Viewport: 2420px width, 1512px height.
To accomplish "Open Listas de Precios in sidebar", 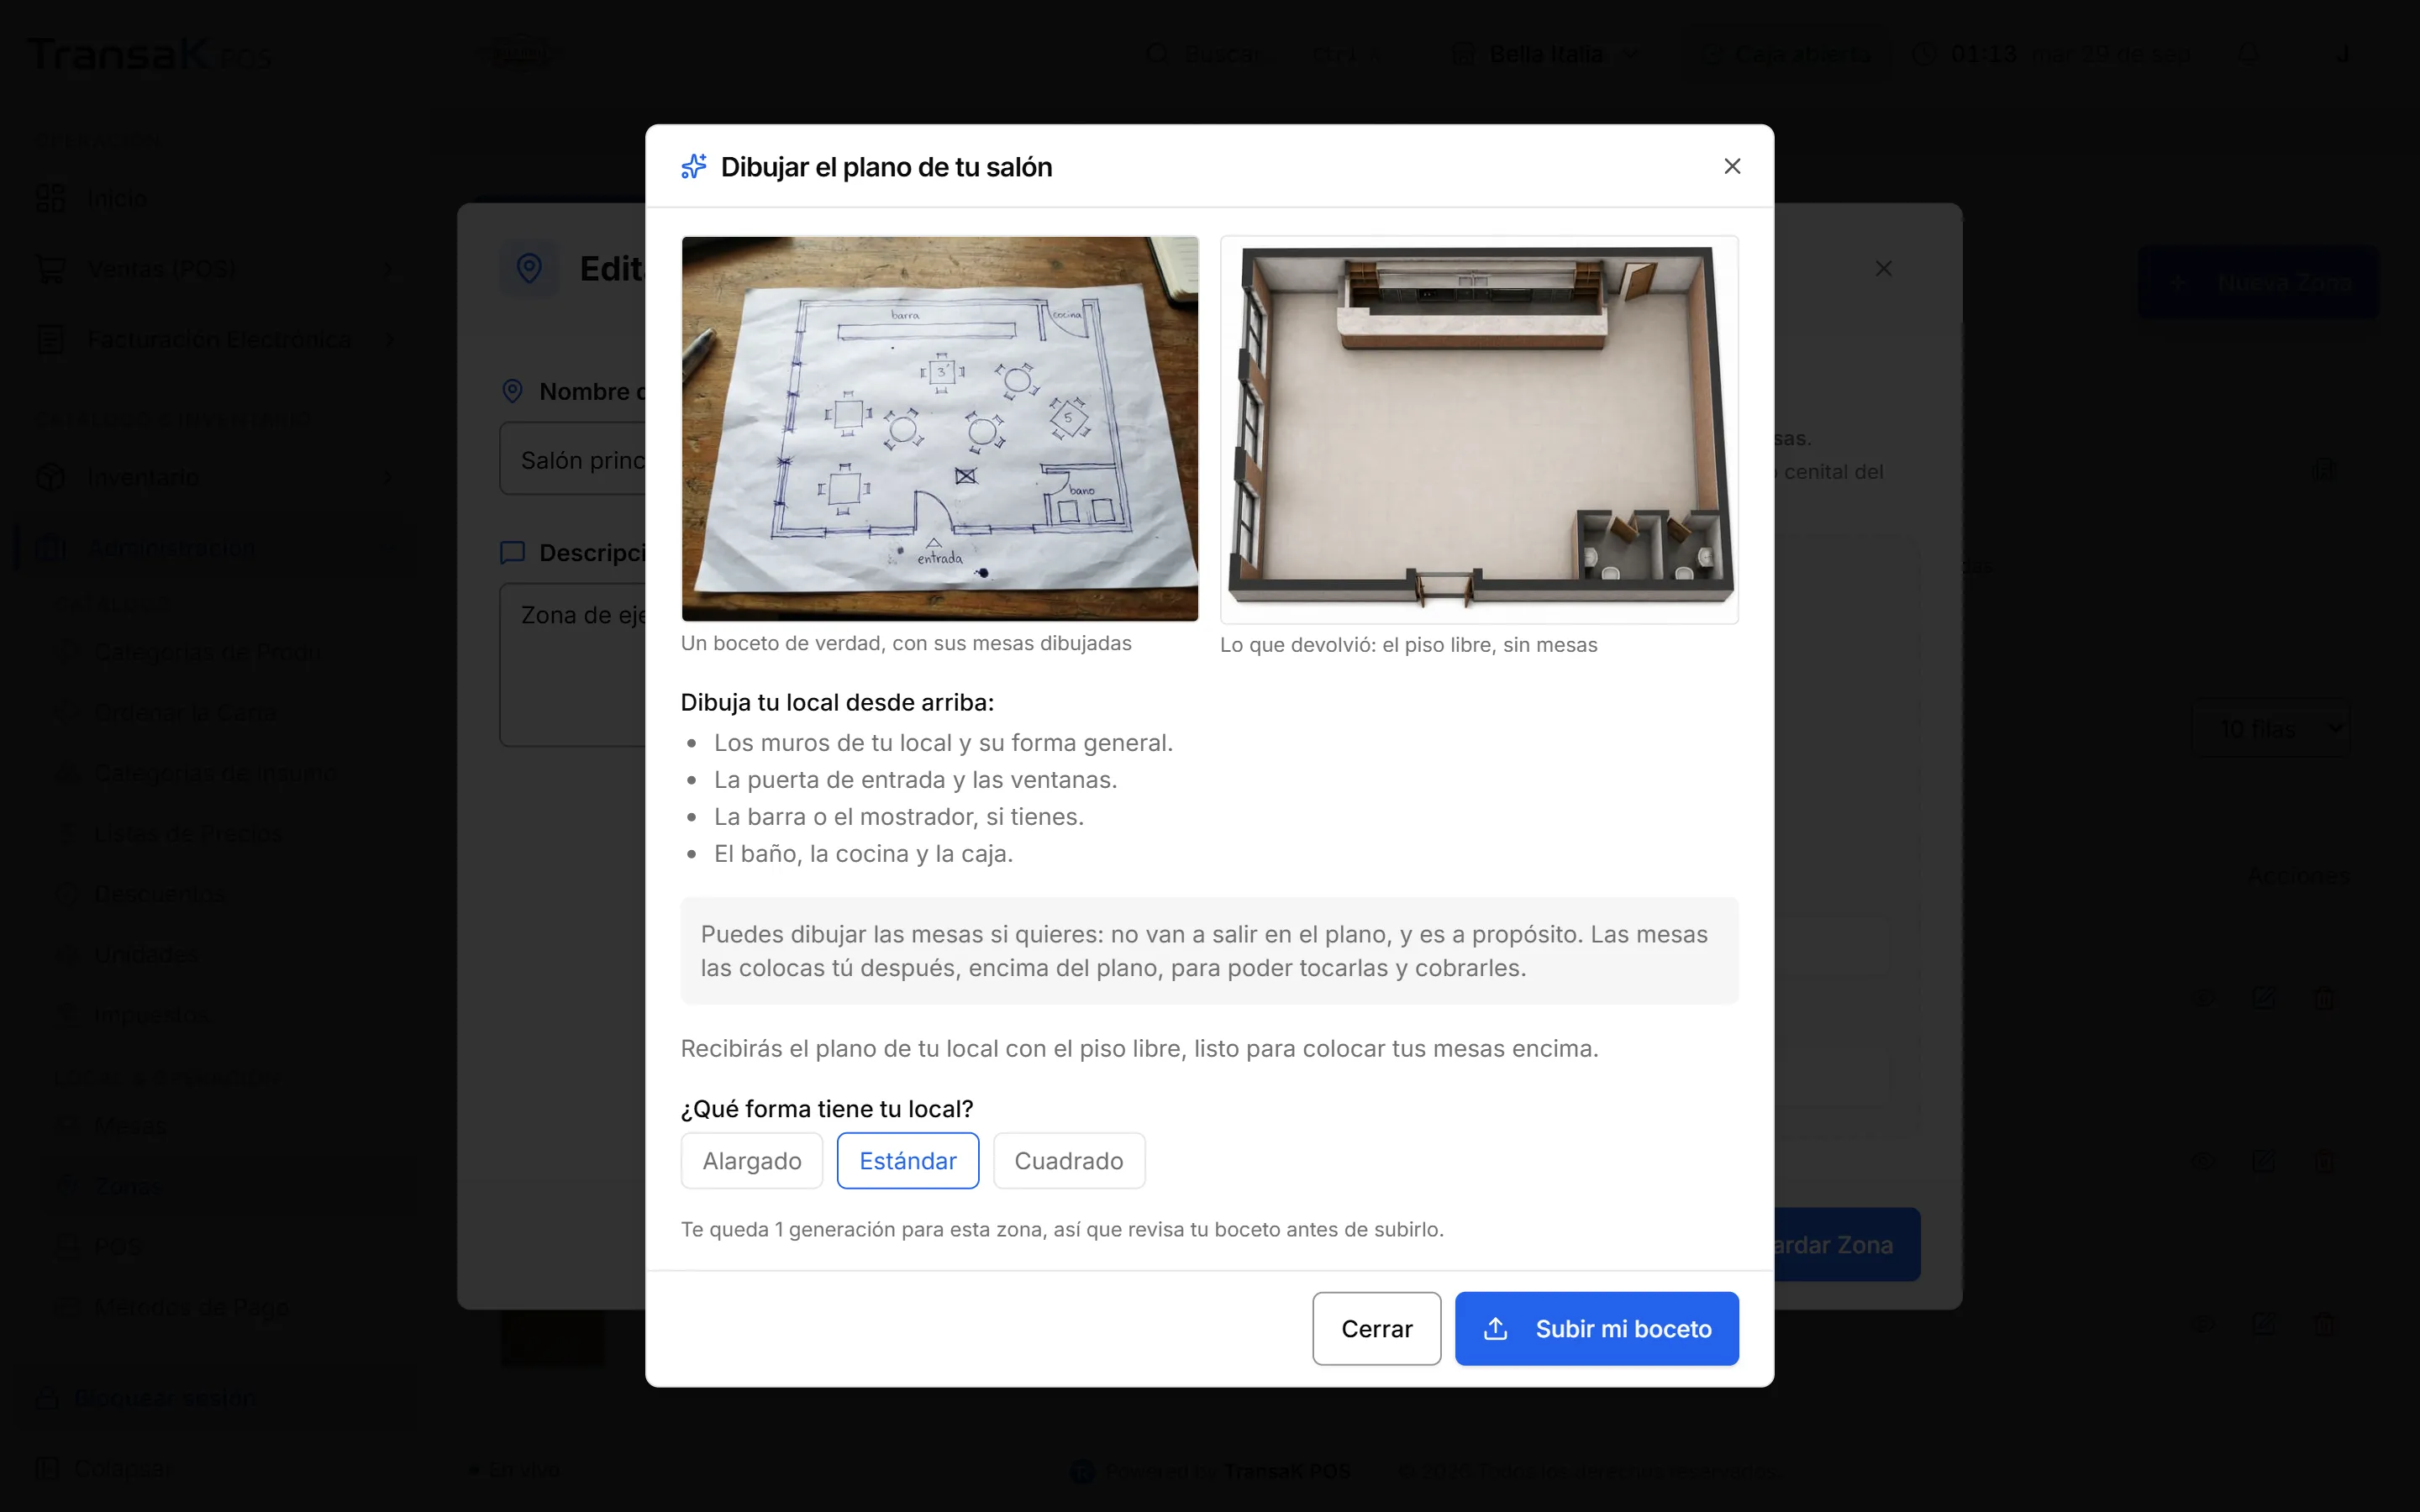I will [x=187, y=834].
